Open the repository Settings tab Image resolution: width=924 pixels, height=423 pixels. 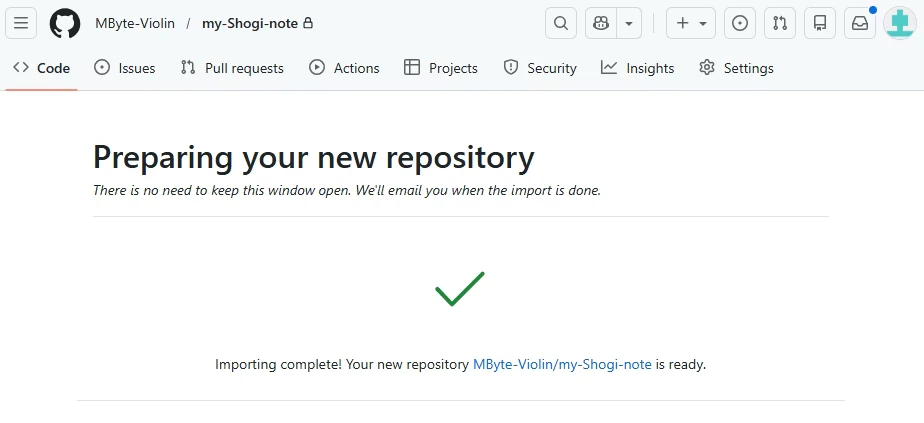coord(736,68)
